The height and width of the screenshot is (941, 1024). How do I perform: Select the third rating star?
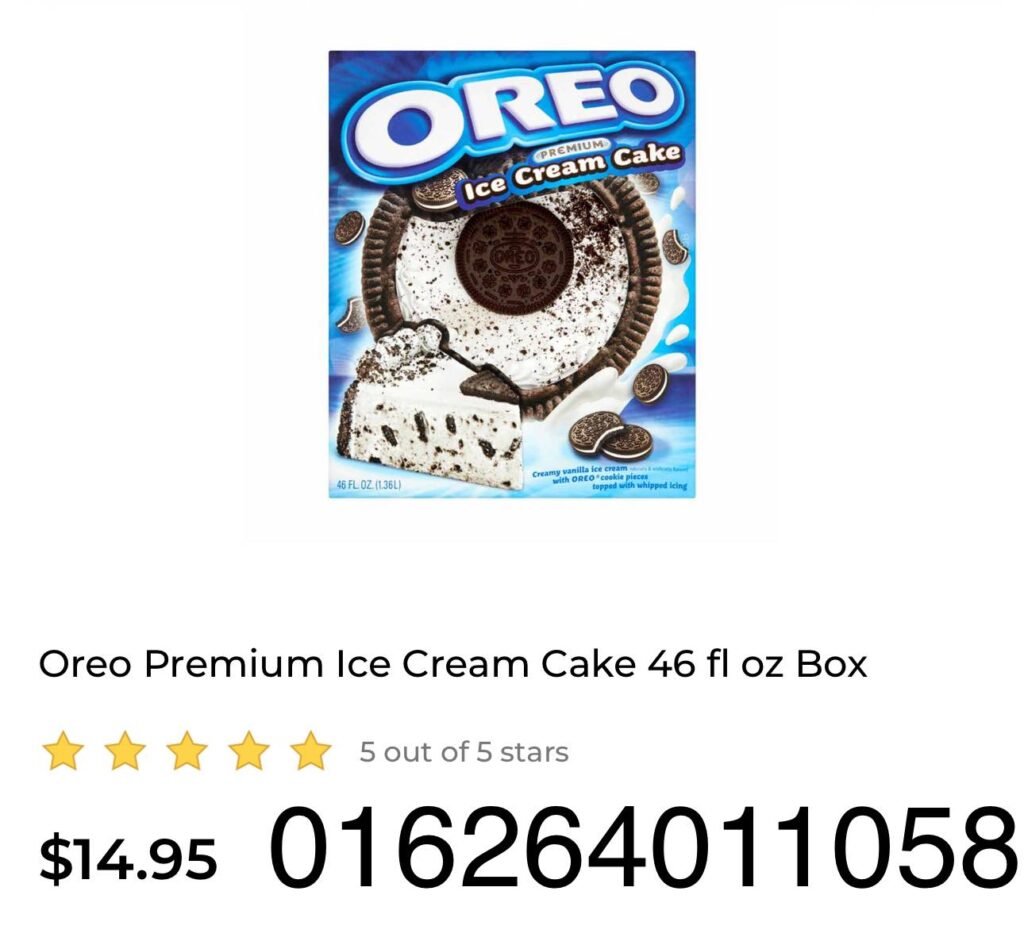pyautogui.click(x=187, y=752)
